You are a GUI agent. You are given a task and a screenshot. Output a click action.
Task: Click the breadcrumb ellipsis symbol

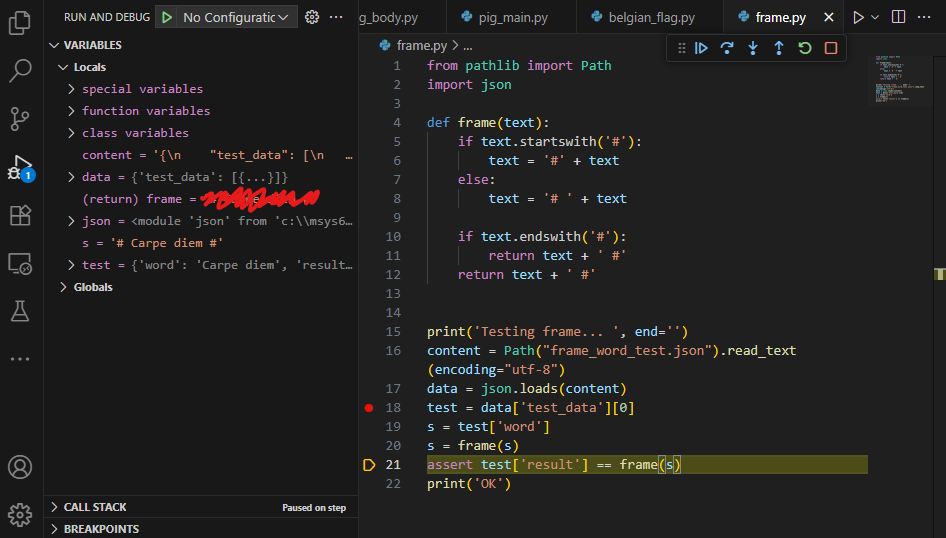coord(468,46)
